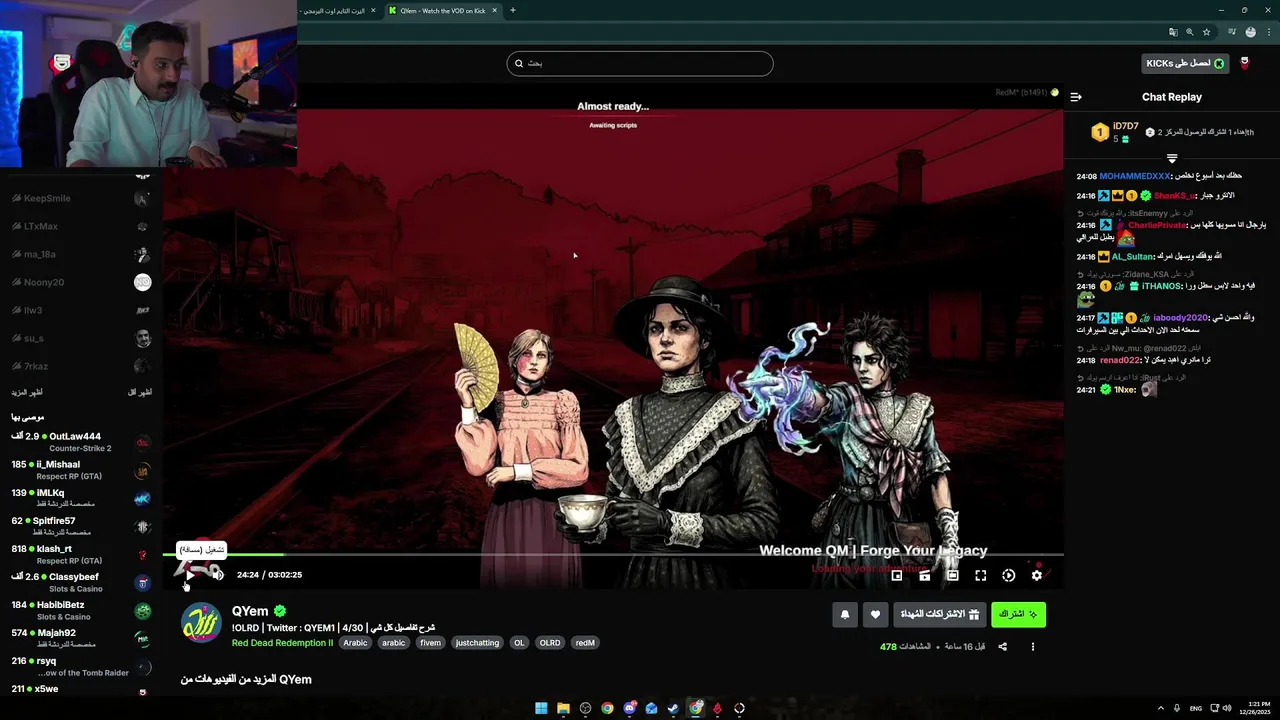Open iTHANOS username in chat
1280x720 pixels.
(1162, 286)
